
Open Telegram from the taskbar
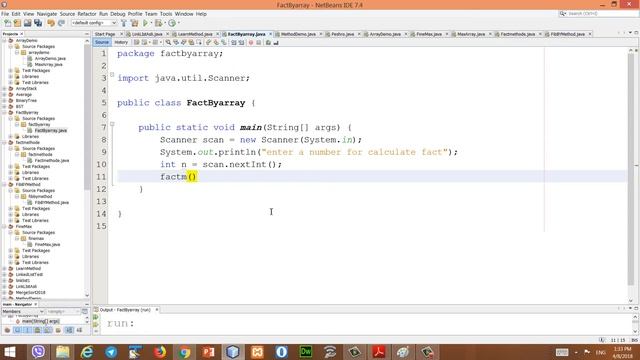click(111, 351)
